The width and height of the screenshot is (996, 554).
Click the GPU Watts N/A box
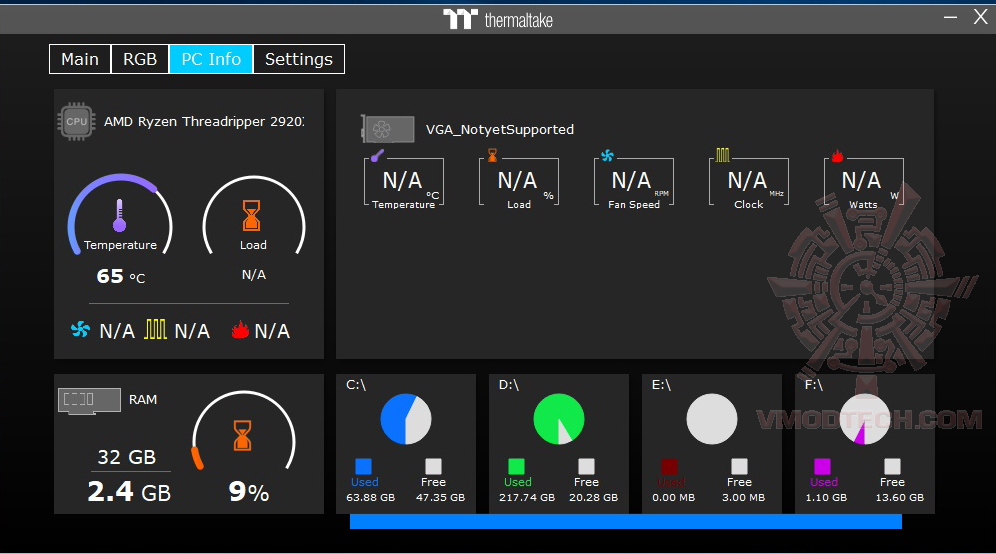863,182
